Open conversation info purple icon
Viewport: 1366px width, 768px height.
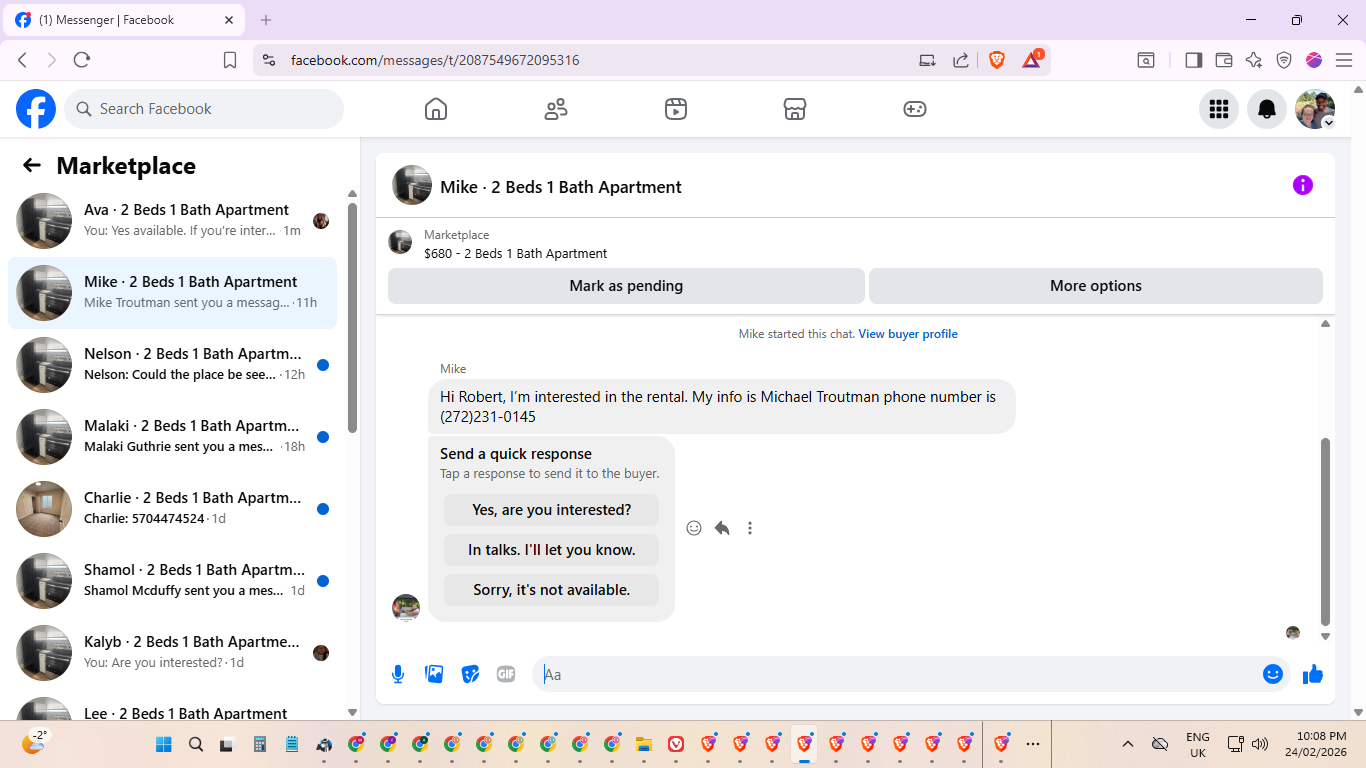coord(1303,185)
